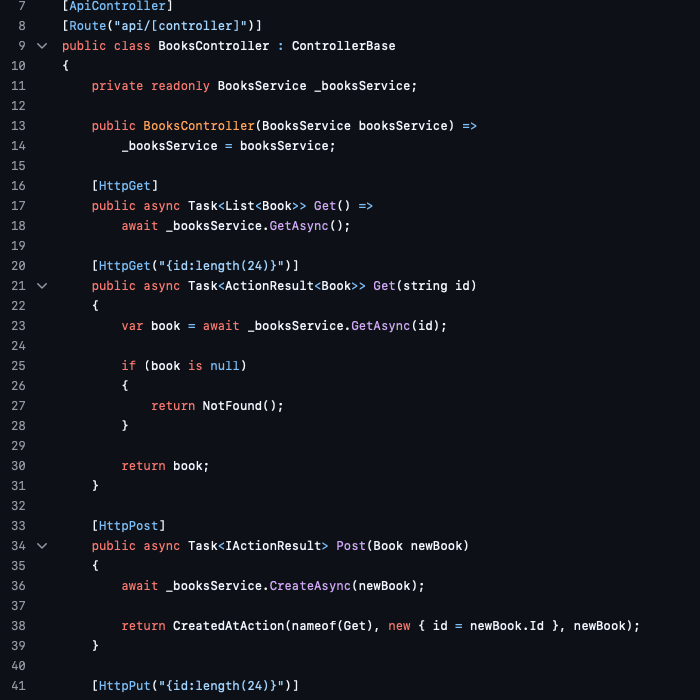Collapse the BooksController class fold chevron
Viewport: 700px width, 700px height.
41,46
